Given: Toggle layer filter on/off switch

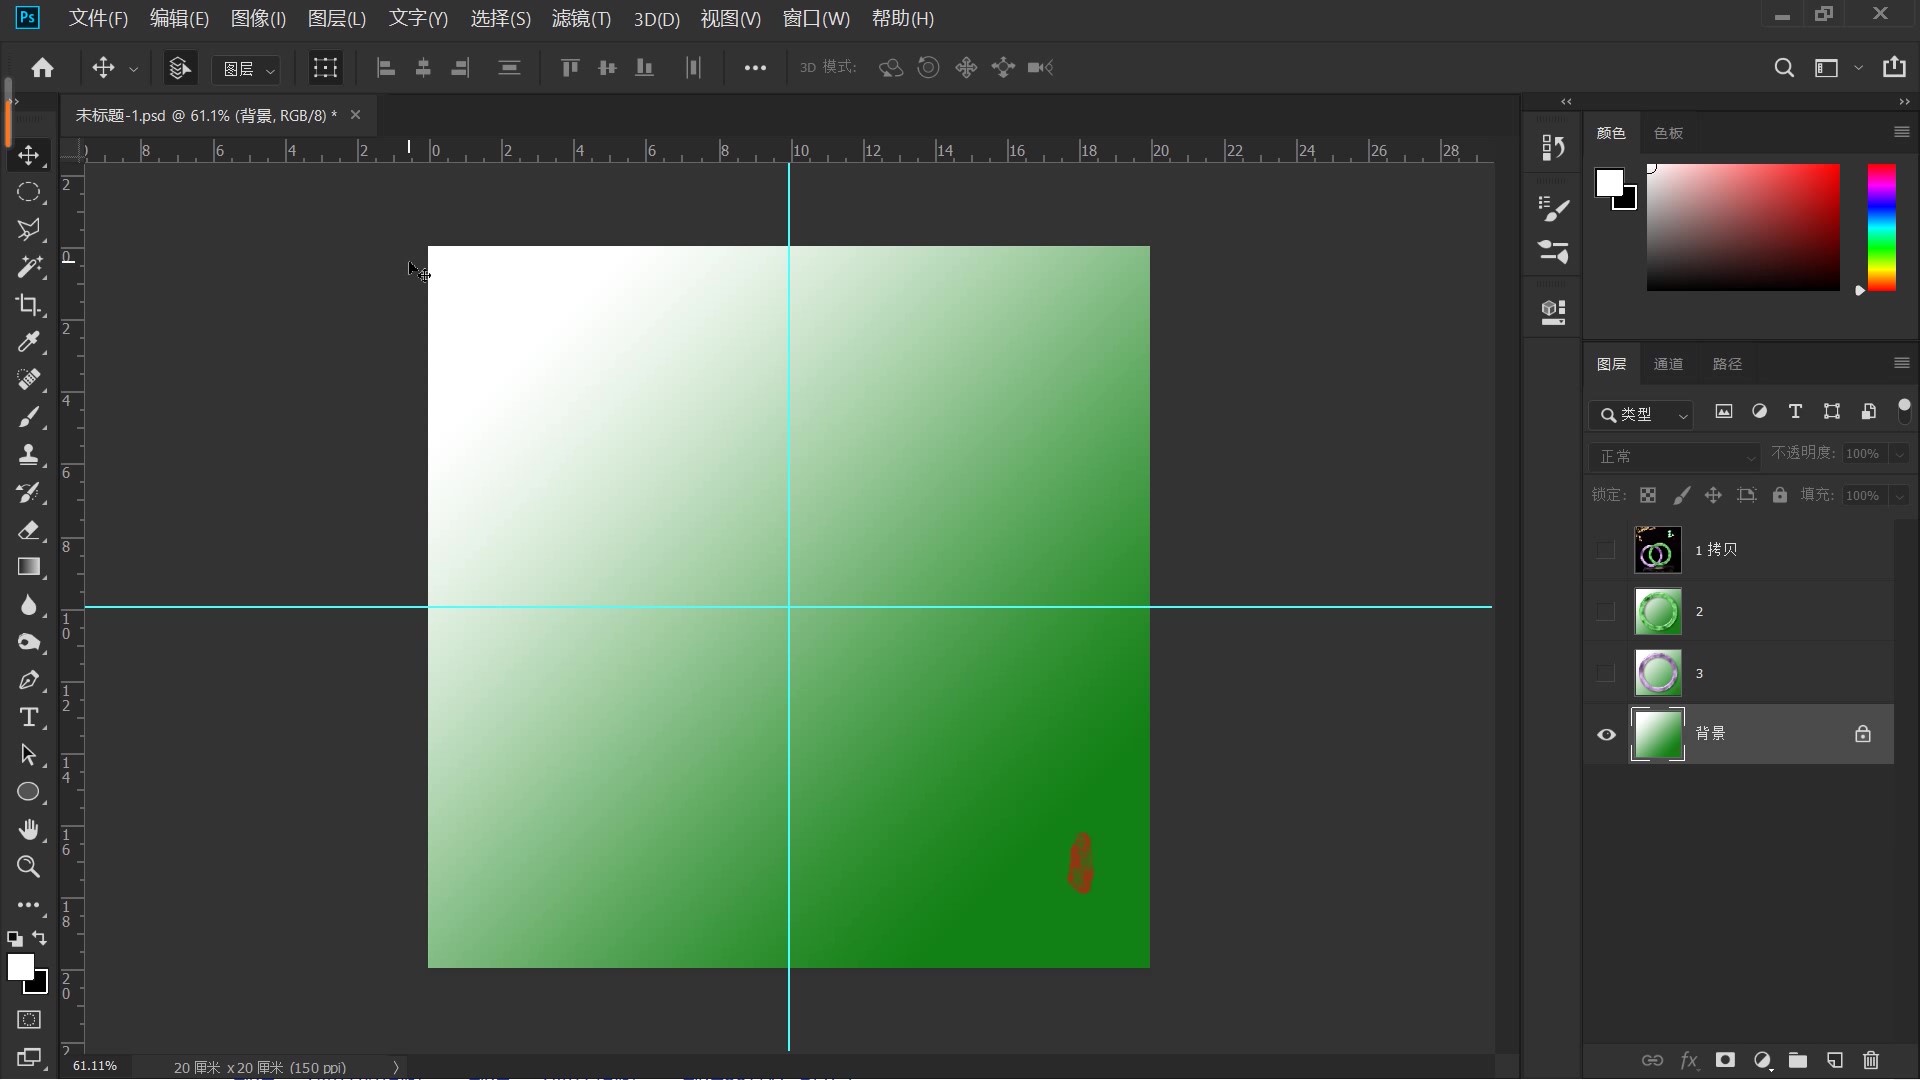Looking at the screenshot, I should (x=1904, y=411).
